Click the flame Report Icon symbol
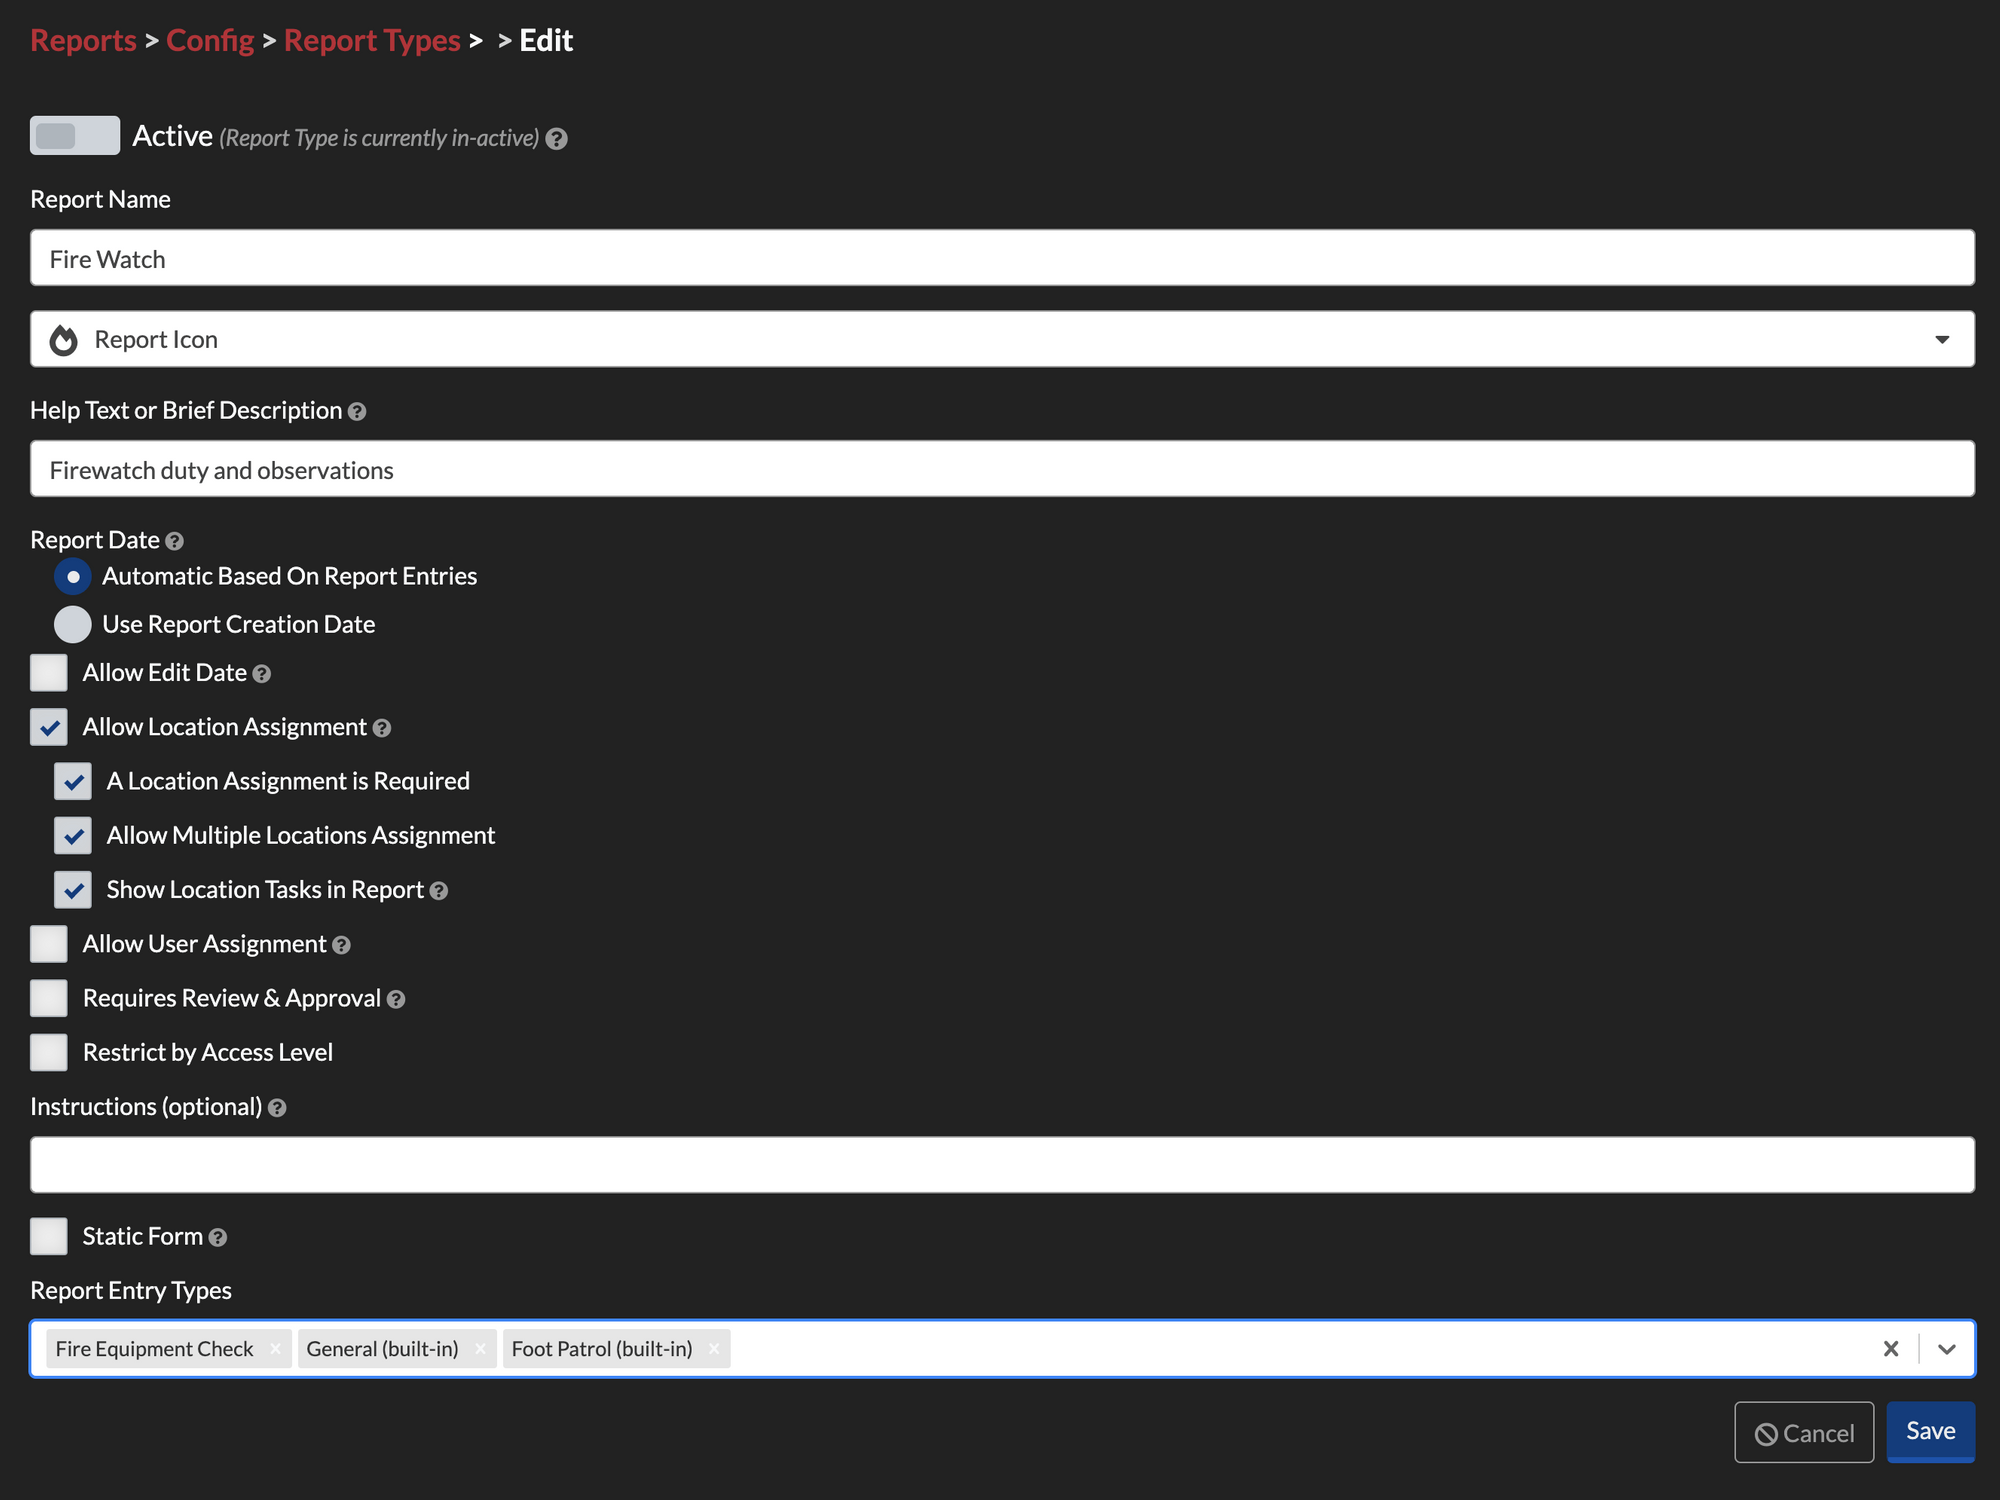The height and width of the screenshot is (1500, 2000). coord(64,340)
